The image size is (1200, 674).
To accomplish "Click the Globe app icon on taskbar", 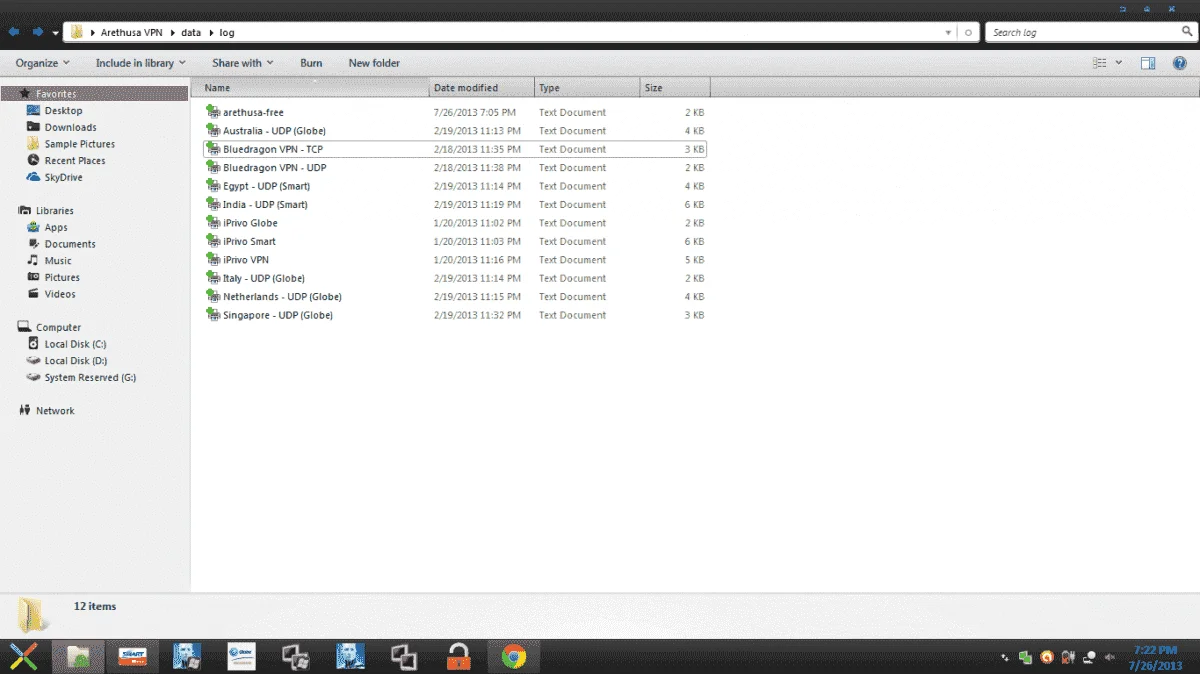I will (241, 656).
